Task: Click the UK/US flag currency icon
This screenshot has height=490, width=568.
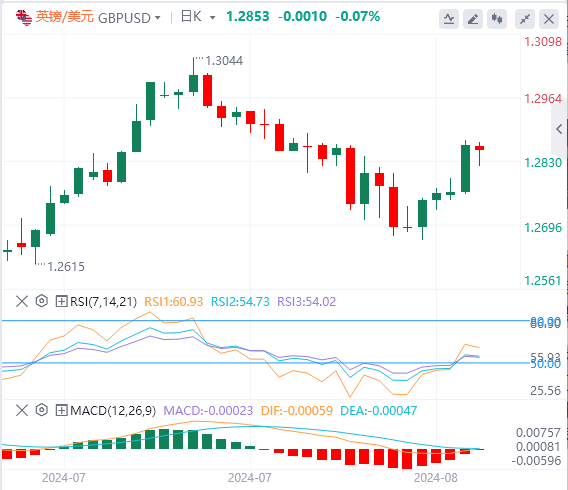Action: click(24, 17)
